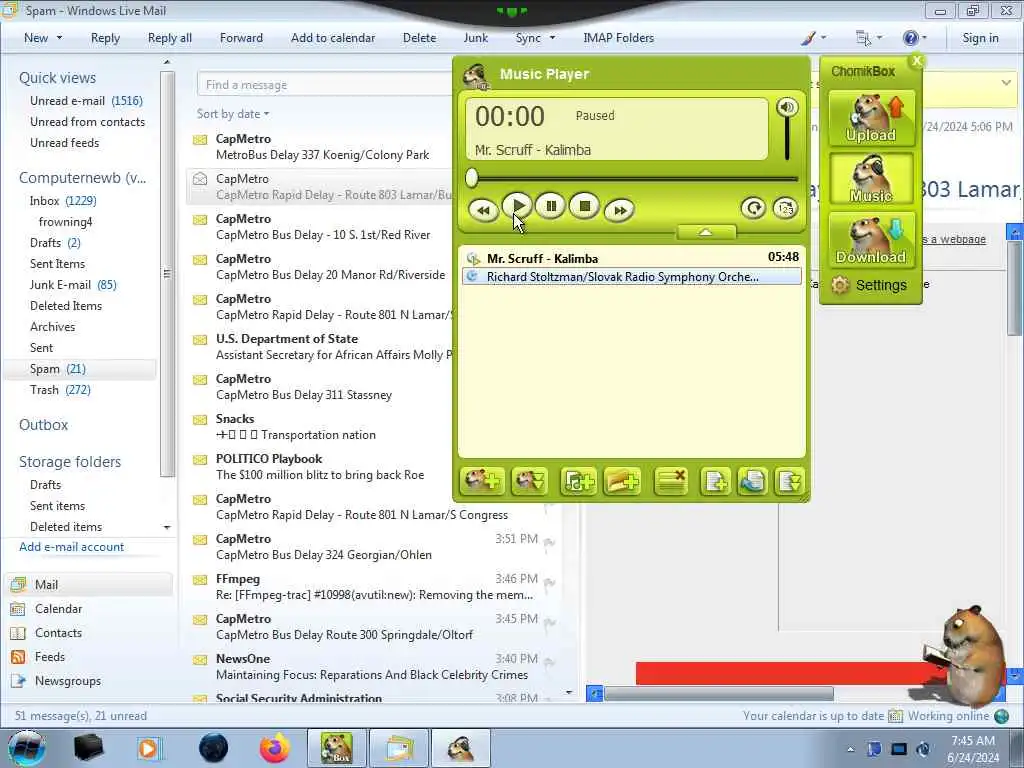Click Sign in at top right
The width and height of the screenshot is (1024, 768).
(x=980, y=38)
